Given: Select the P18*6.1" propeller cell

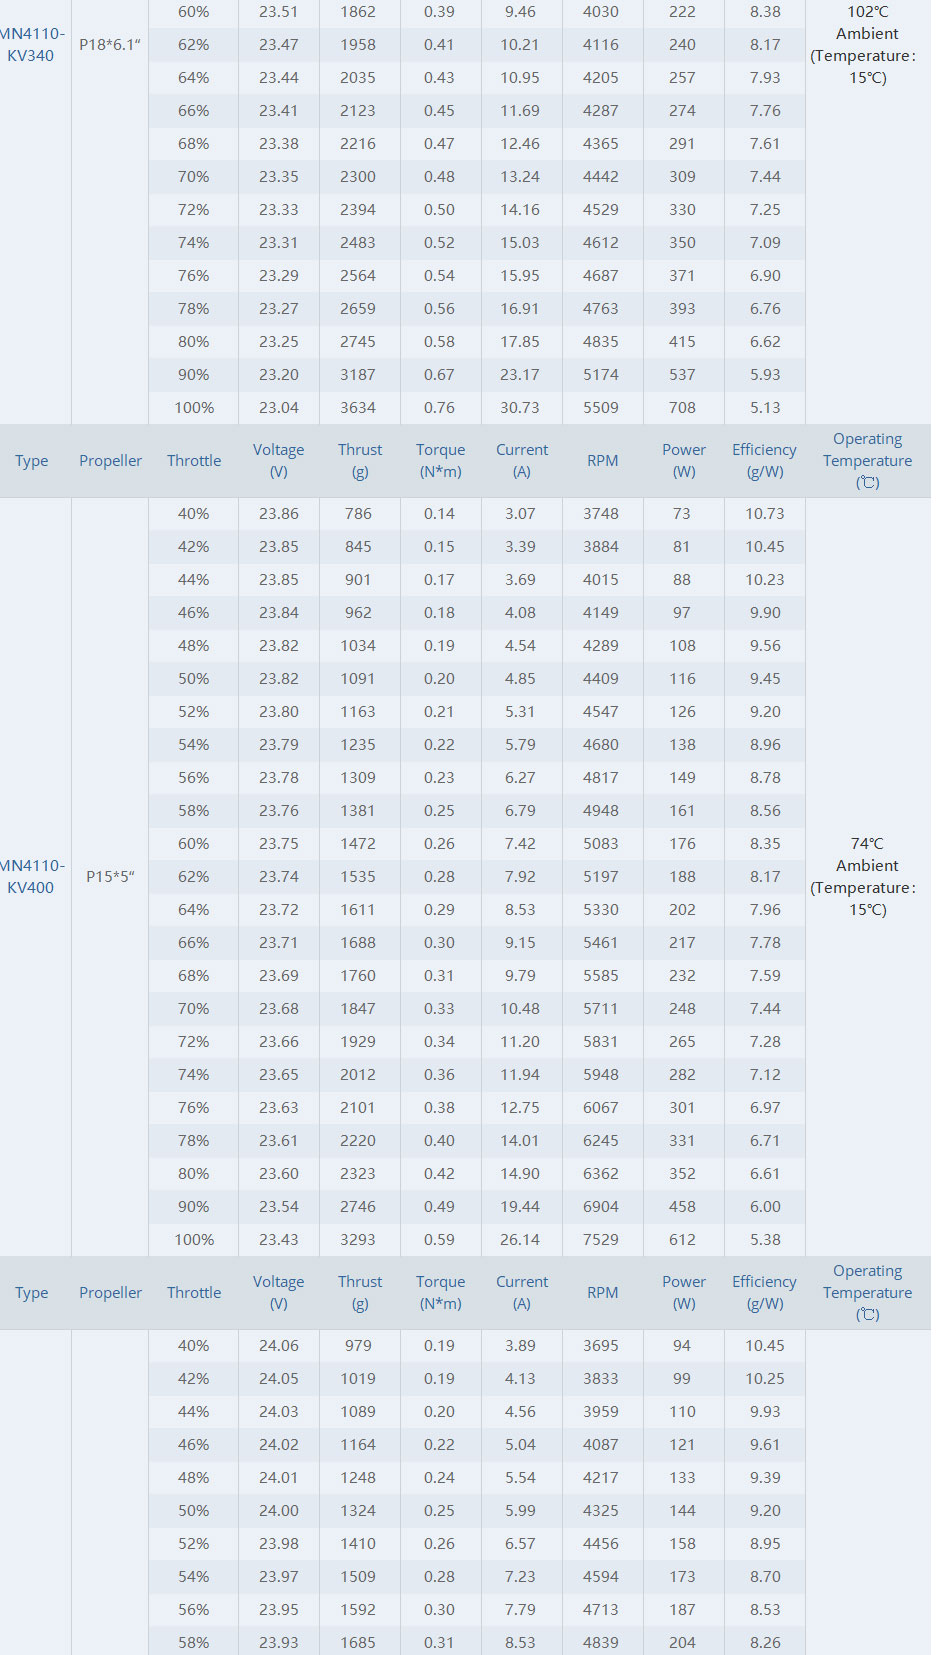Looking at the screenshot, I should point(110,45).
